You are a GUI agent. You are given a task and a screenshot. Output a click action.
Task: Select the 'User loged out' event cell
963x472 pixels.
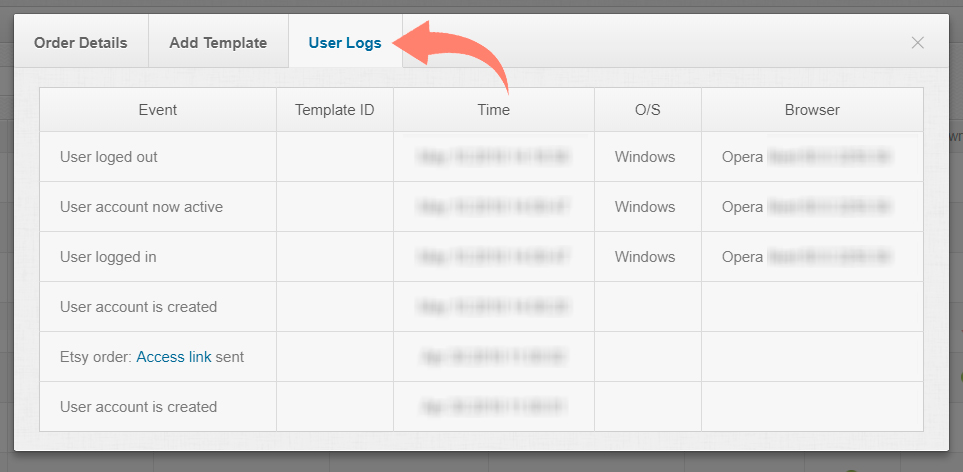coord(109,157)
